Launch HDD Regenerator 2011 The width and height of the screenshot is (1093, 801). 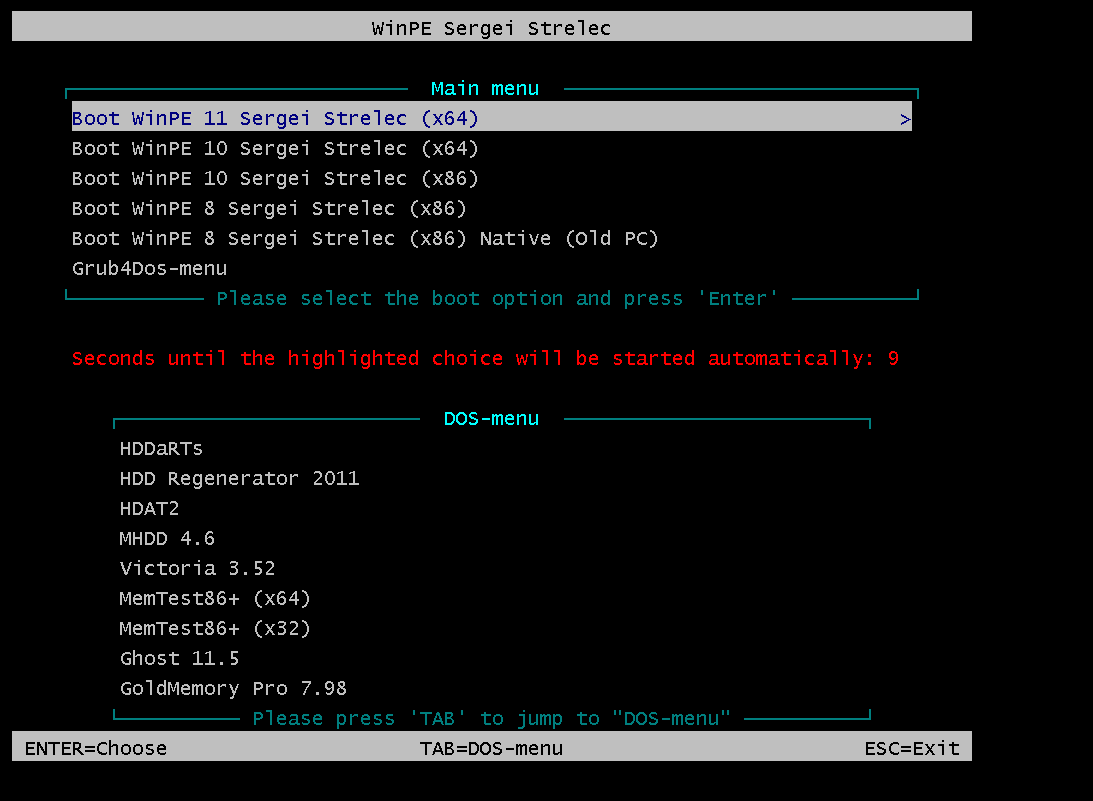(x=239, y=478)
